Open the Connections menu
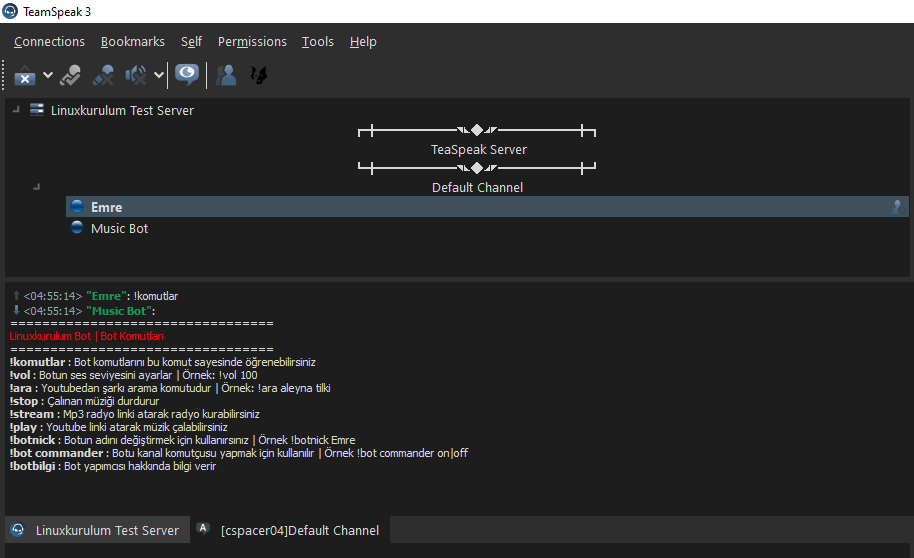Image resolution: width=914 pixels, height=558 pixels. [x=50, y=42]
